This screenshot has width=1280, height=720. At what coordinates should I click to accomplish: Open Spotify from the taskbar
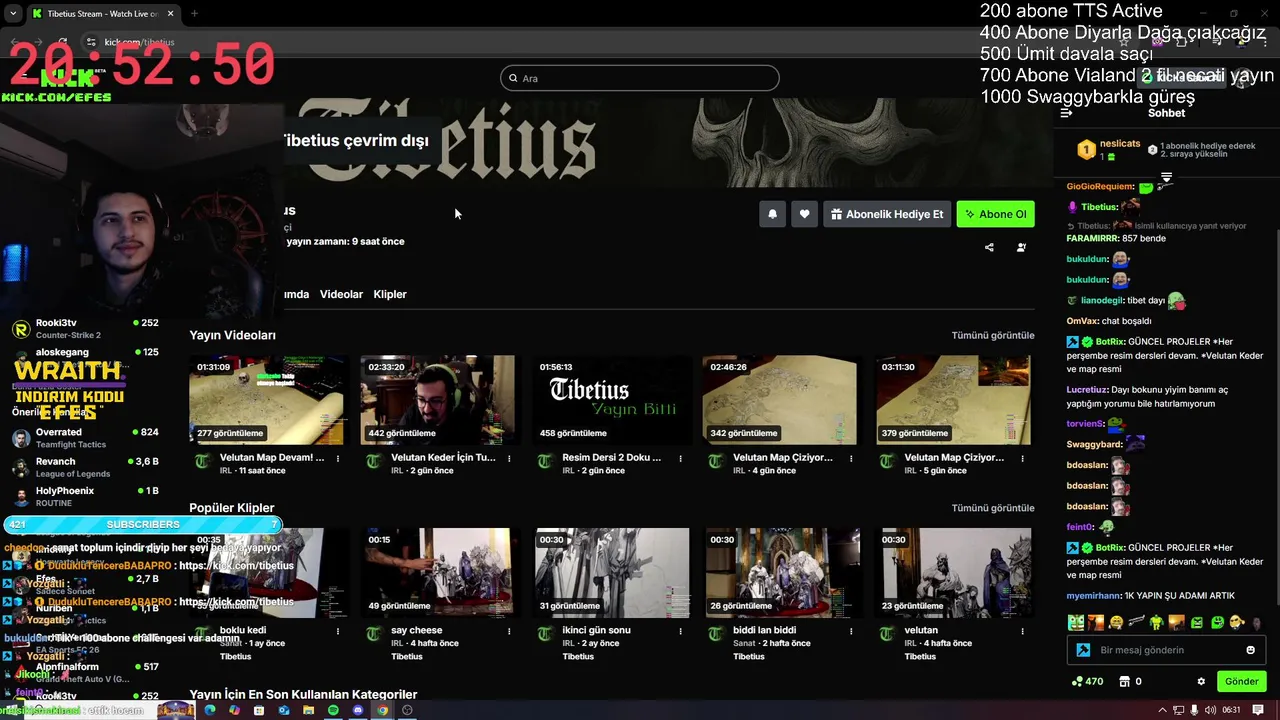click(333, 710)
